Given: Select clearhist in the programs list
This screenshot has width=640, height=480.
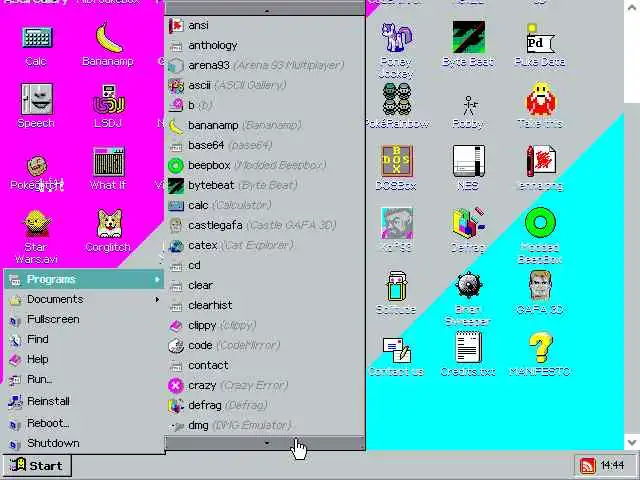Looking at the screenshot, I should pos(265,305).
